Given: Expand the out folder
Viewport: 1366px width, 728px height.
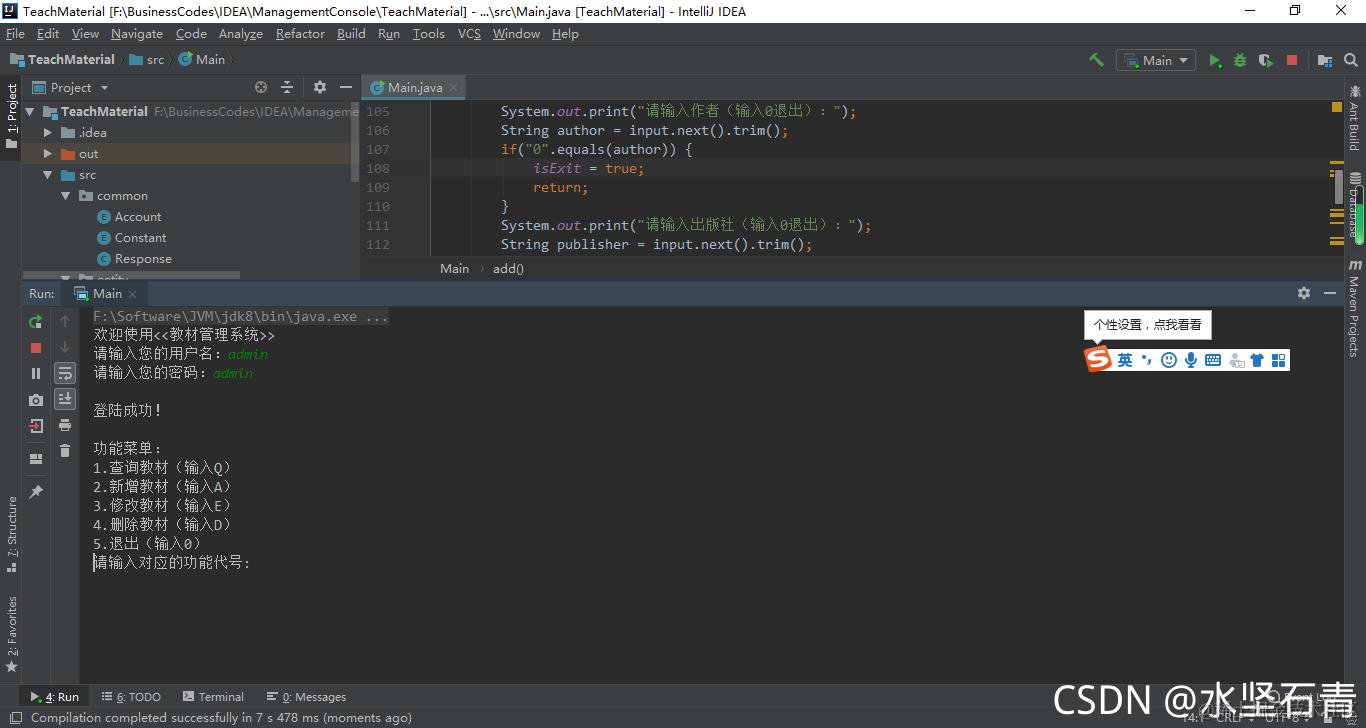Looking at the screenshot, I should point(48,154).
